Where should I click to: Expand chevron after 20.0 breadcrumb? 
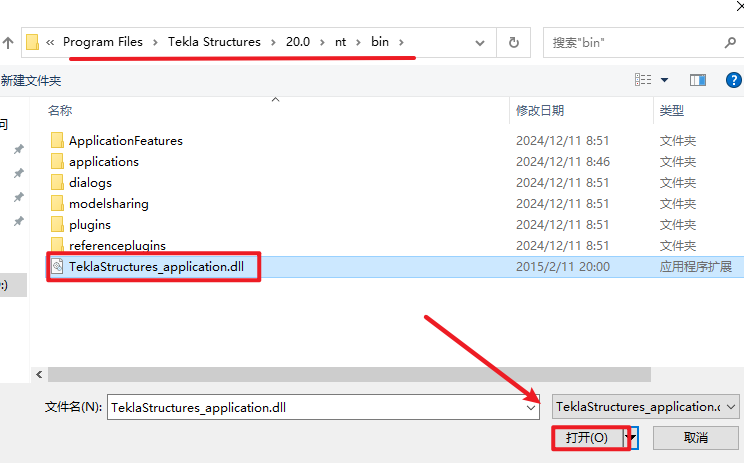(322, 43)
